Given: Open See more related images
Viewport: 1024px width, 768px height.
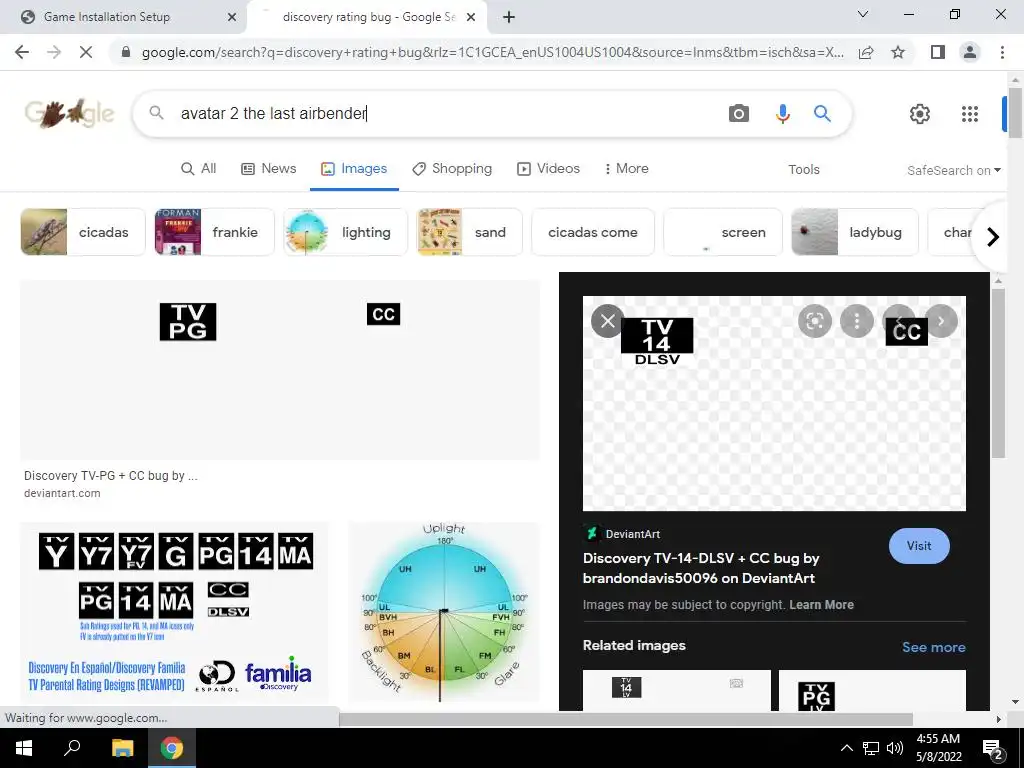Looking at the screenshot, I should tap(933, 647).
